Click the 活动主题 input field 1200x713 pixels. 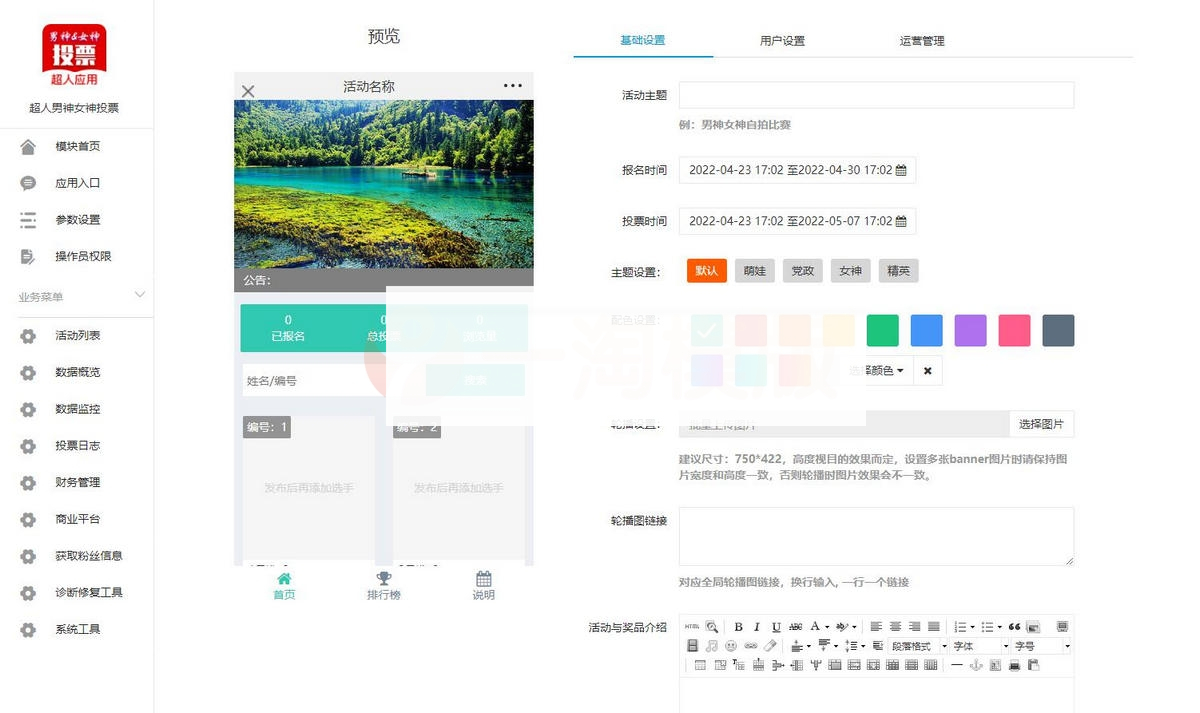876,95
